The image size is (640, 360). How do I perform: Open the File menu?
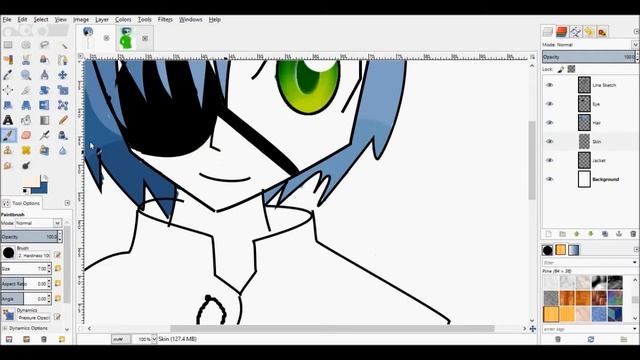7,19
